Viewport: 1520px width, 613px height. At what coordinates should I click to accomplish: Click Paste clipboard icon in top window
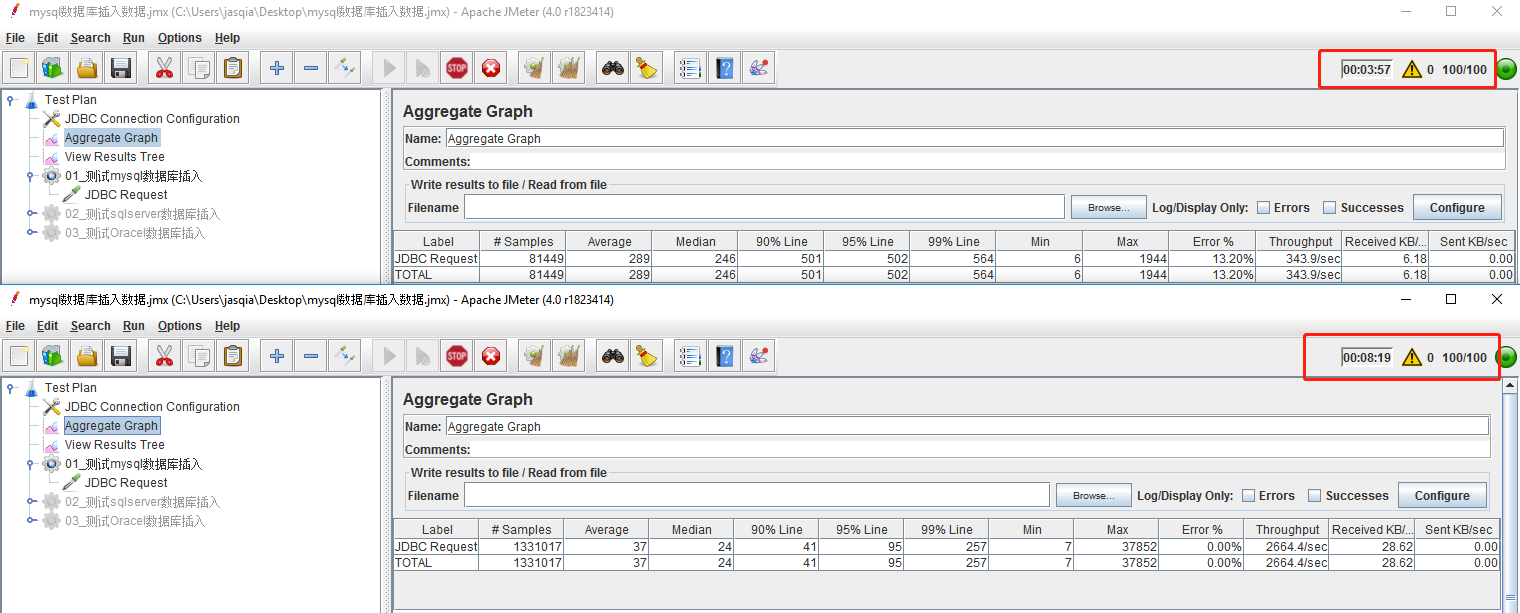coord(233,68)
